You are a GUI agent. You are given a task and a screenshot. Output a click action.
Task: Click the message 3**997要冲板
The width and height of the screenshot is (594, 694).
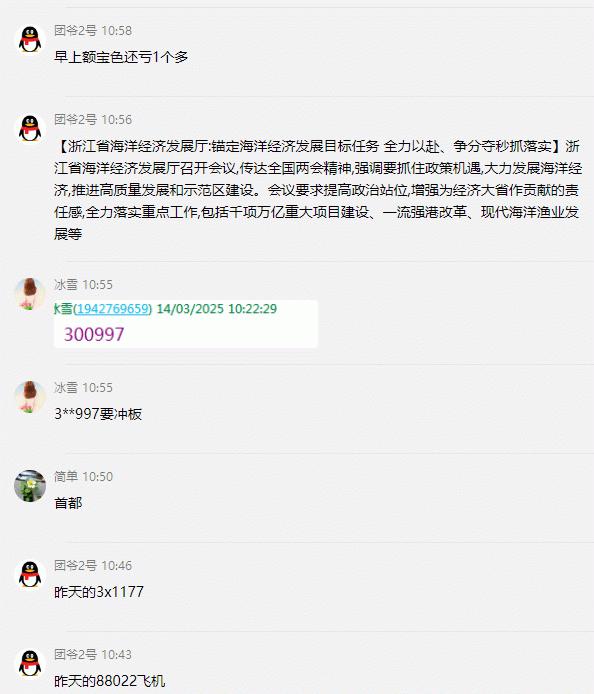pyautogui.click(x=98, y=414)
